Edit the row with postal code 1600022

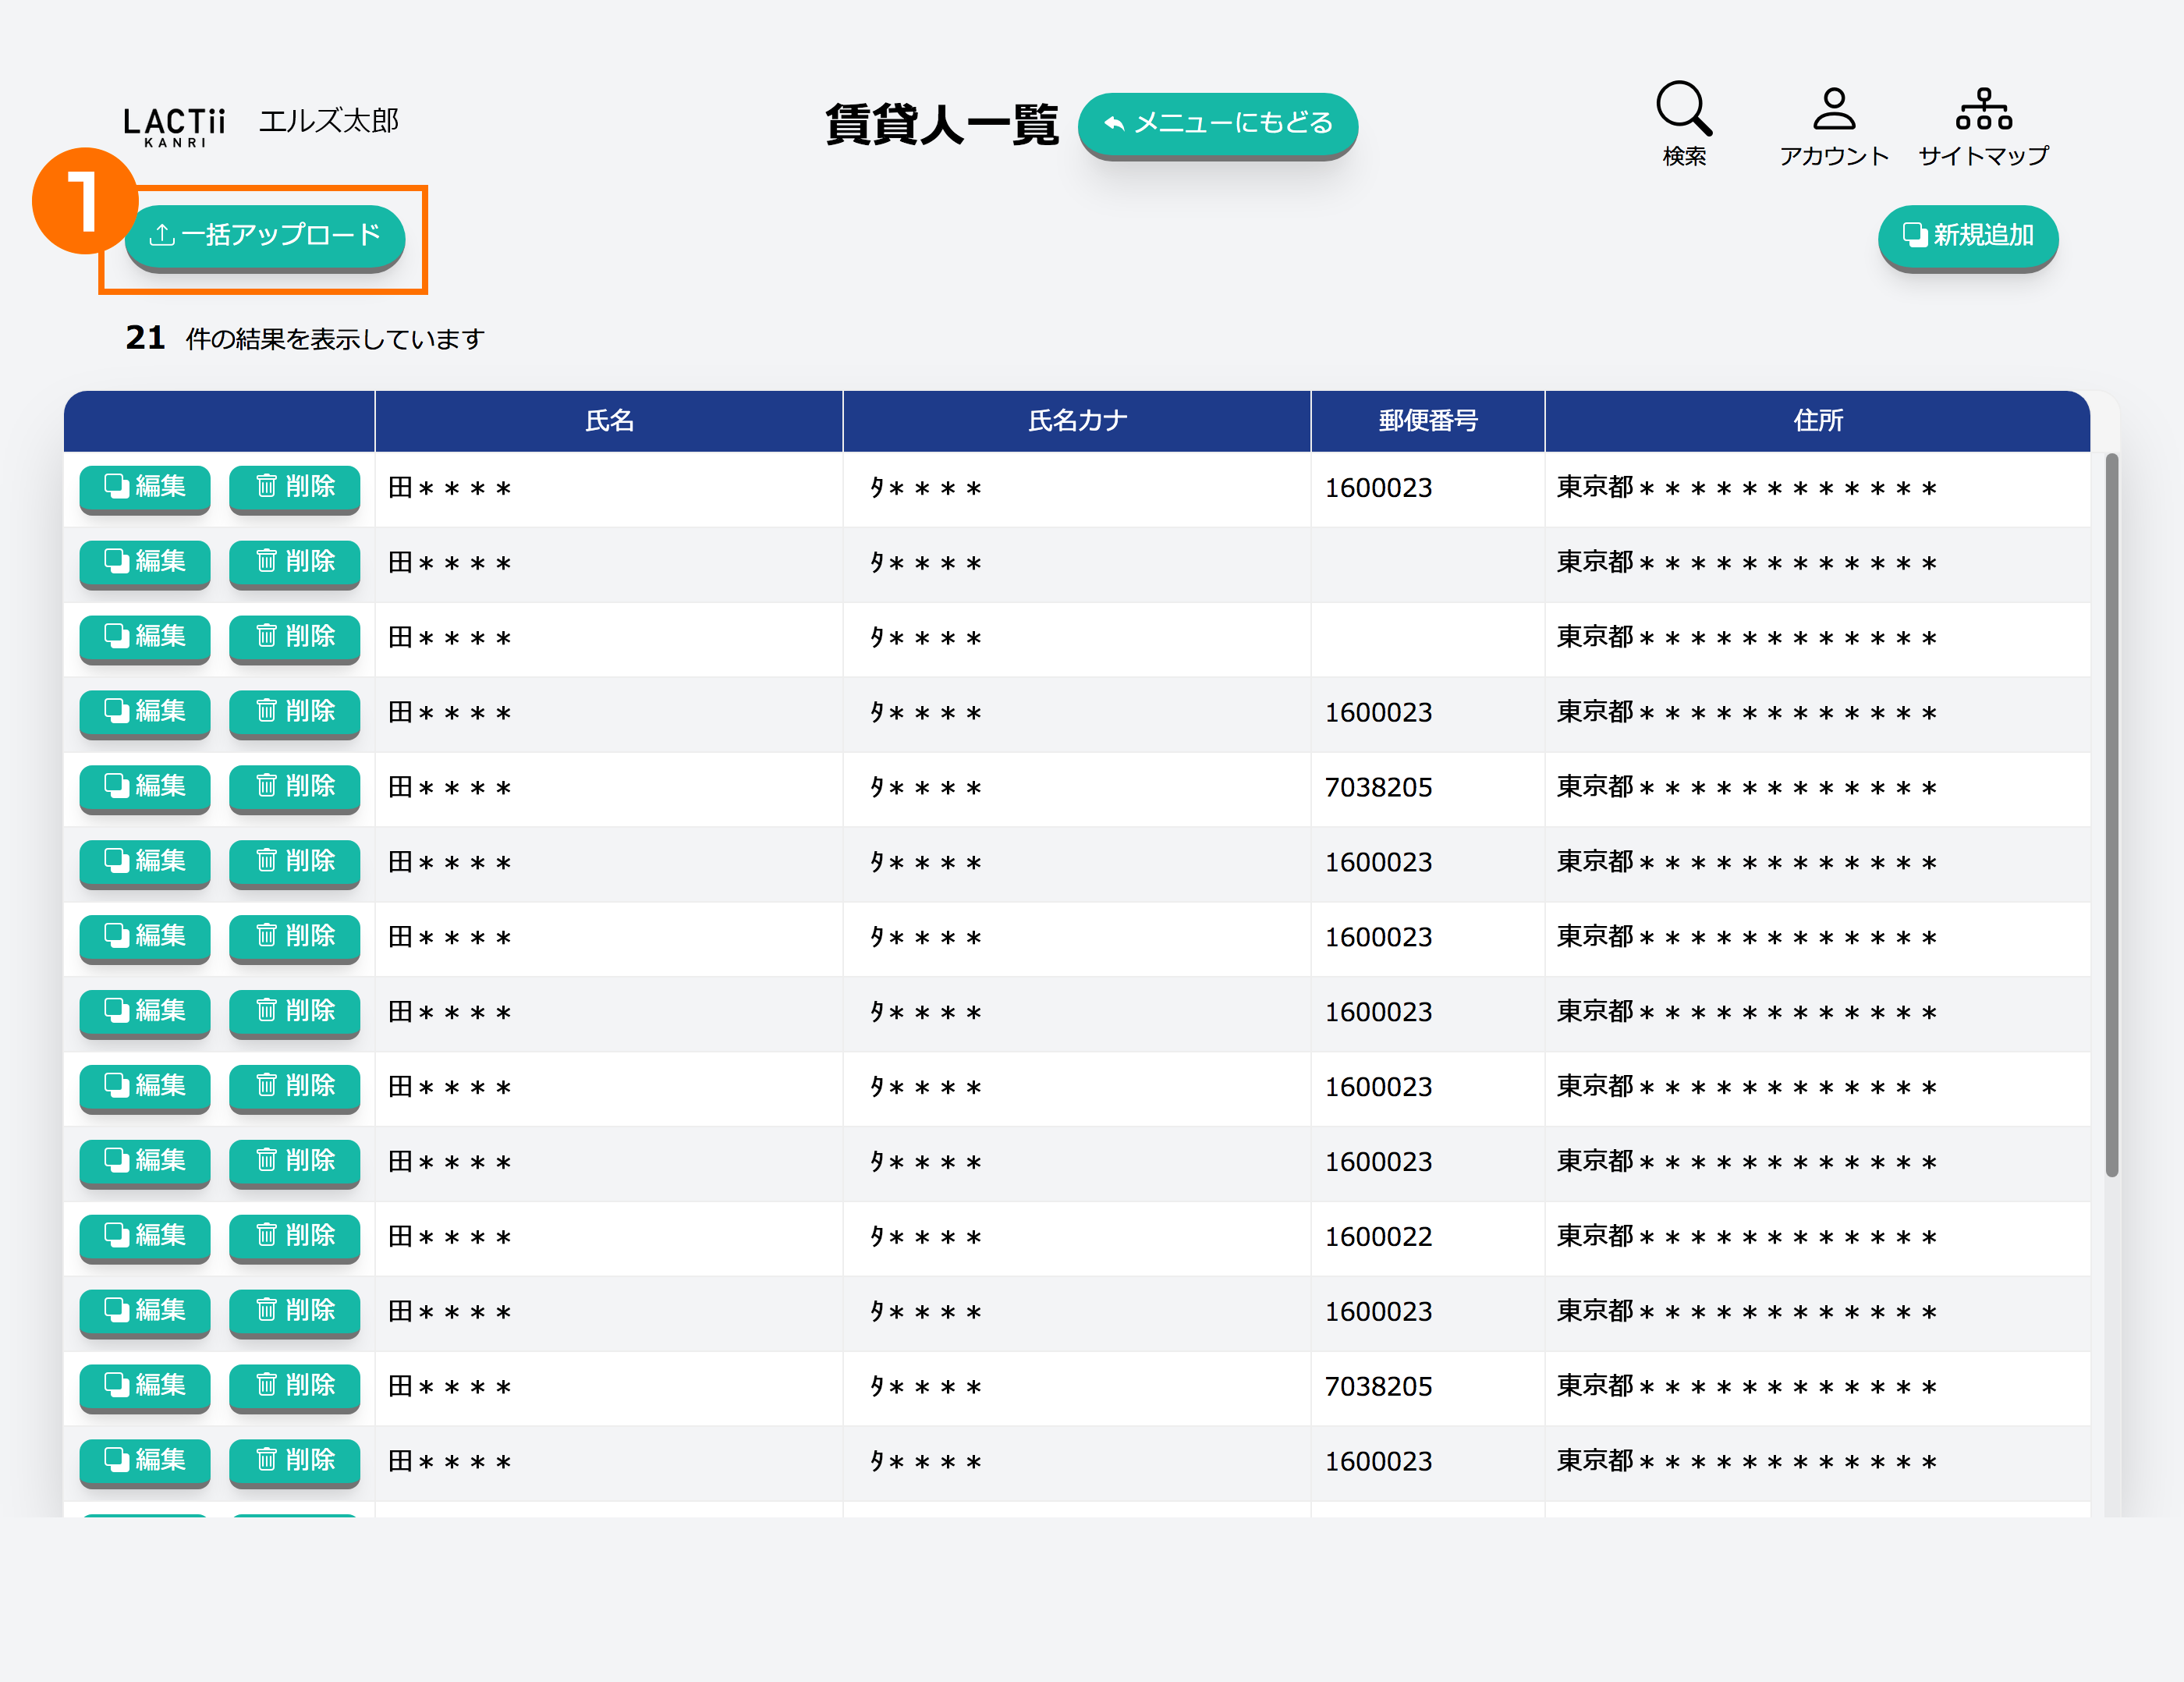tap(145, 1236)
